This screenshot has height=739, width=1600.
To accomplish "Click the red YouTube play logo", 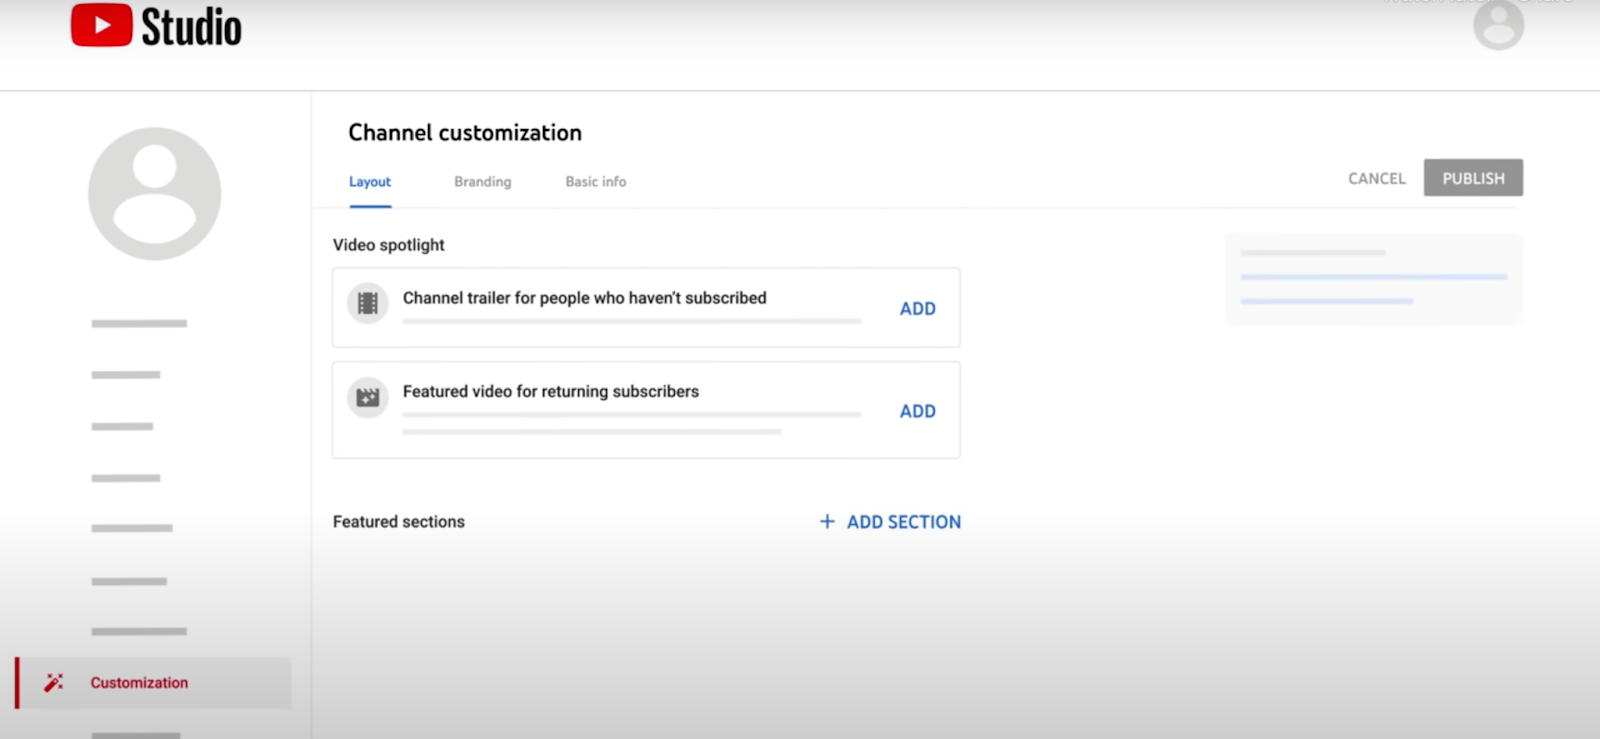I will (x=101, y=26).
